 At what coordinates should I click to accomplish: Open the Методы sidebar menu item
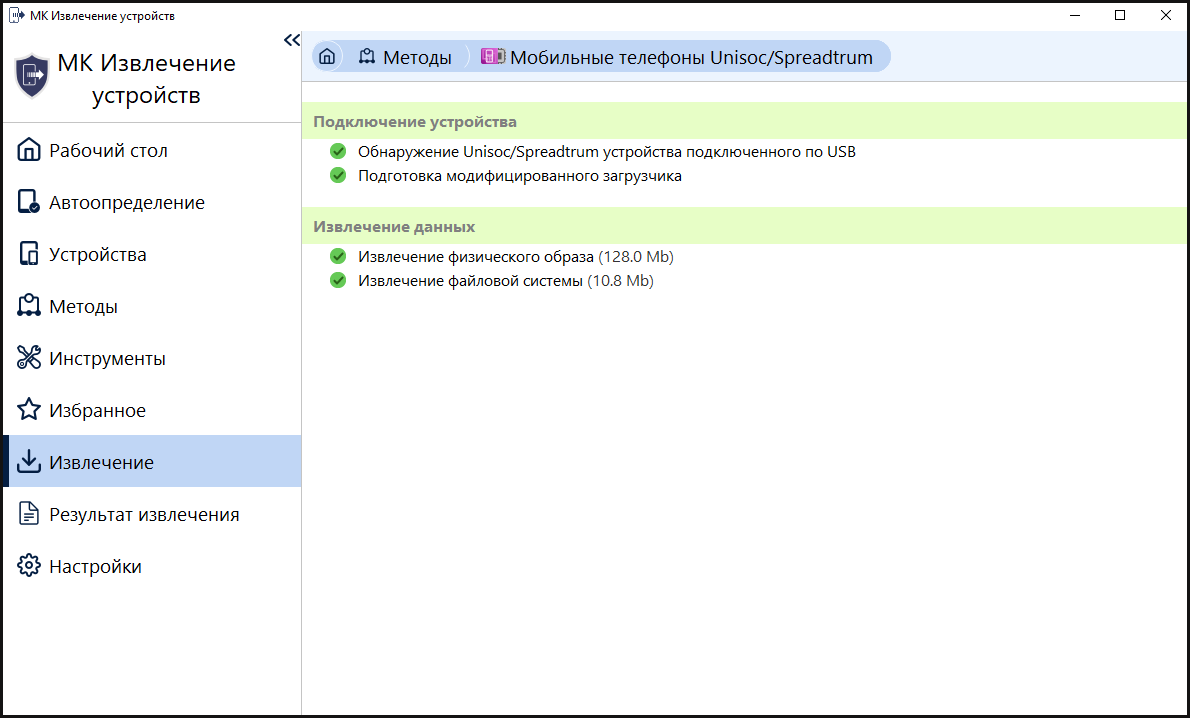83,307
